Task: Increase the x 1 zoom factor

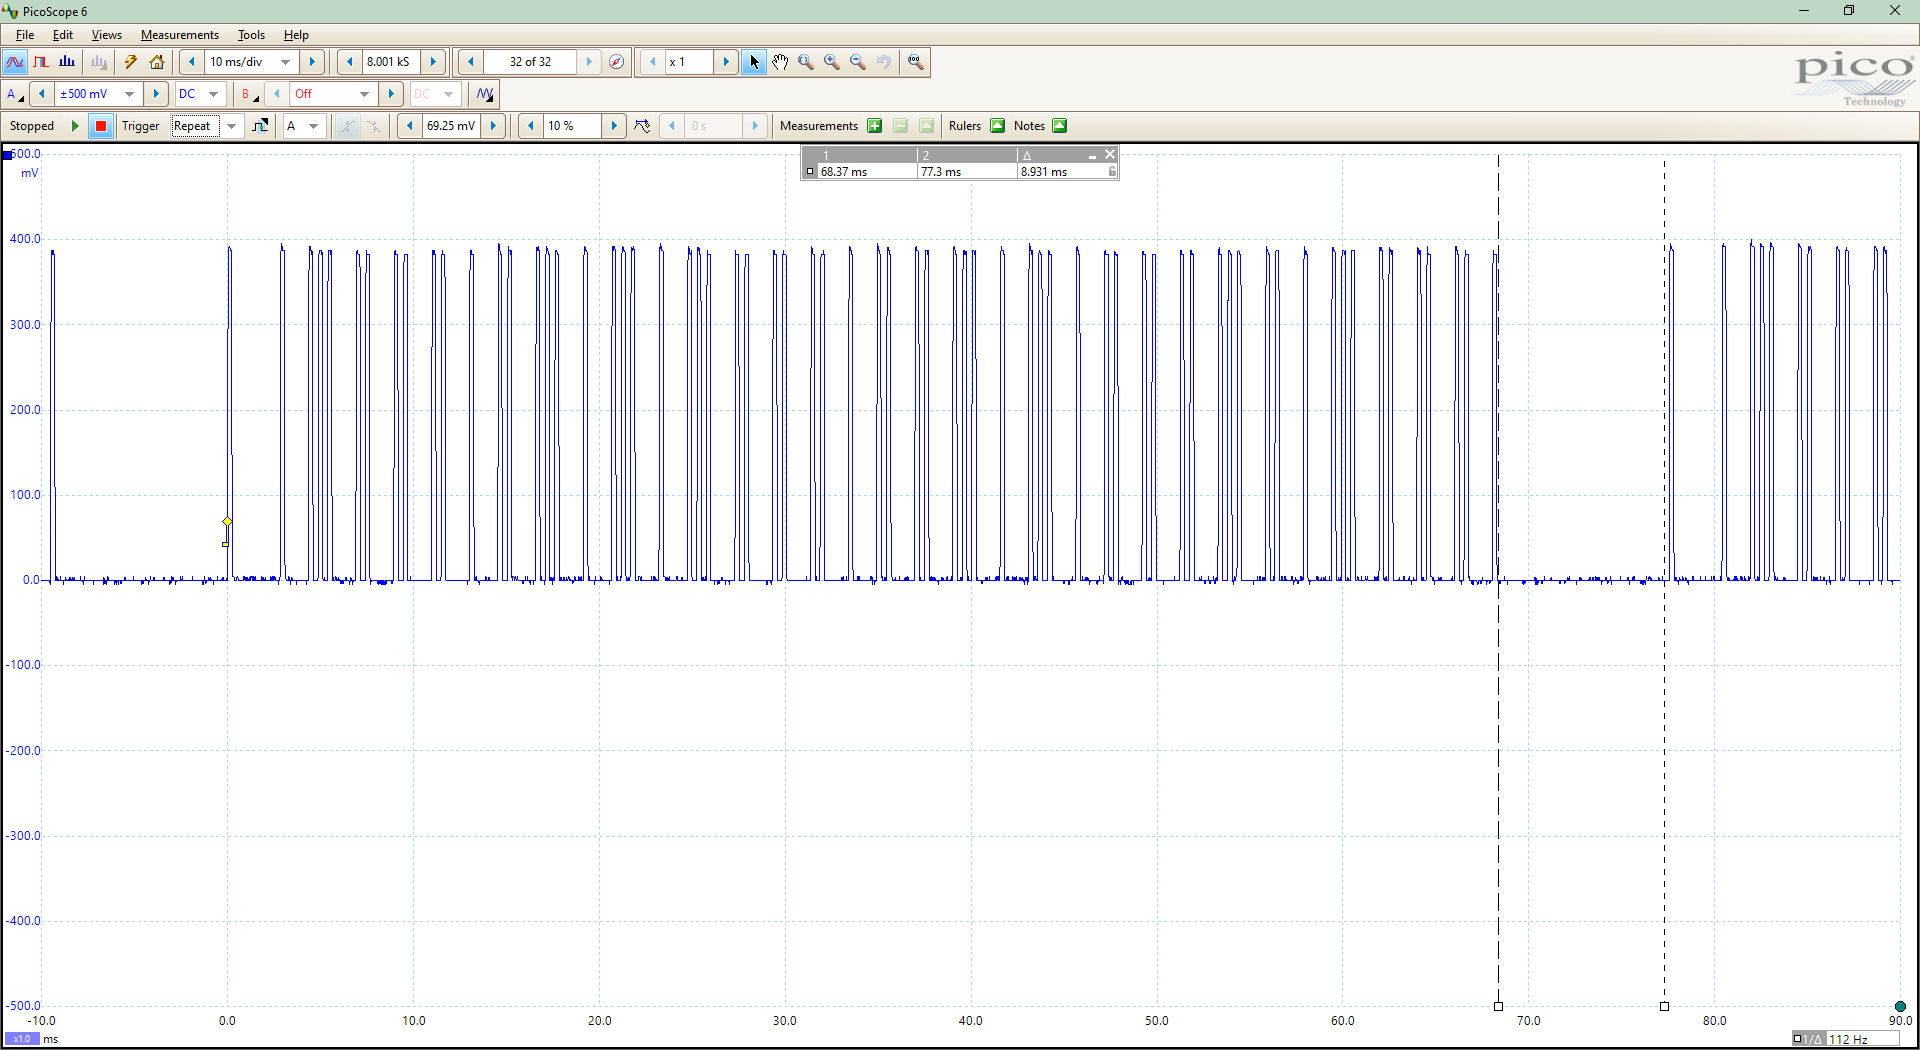Action: pyautogui.click(x=726, y=62)
